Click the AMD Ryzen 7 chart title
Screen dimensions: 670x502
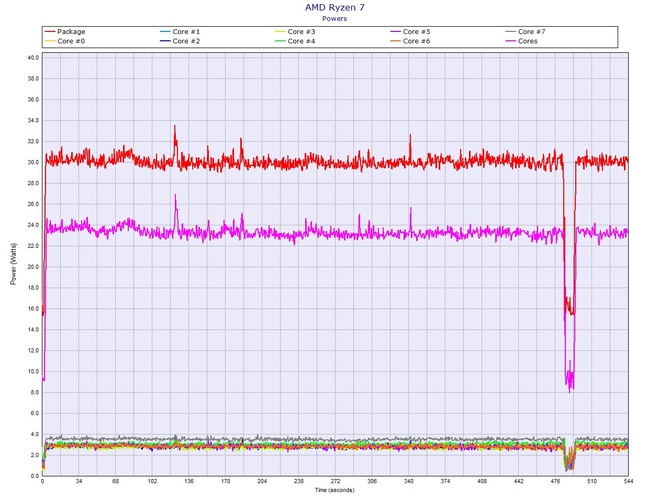[x=335, y=7]
